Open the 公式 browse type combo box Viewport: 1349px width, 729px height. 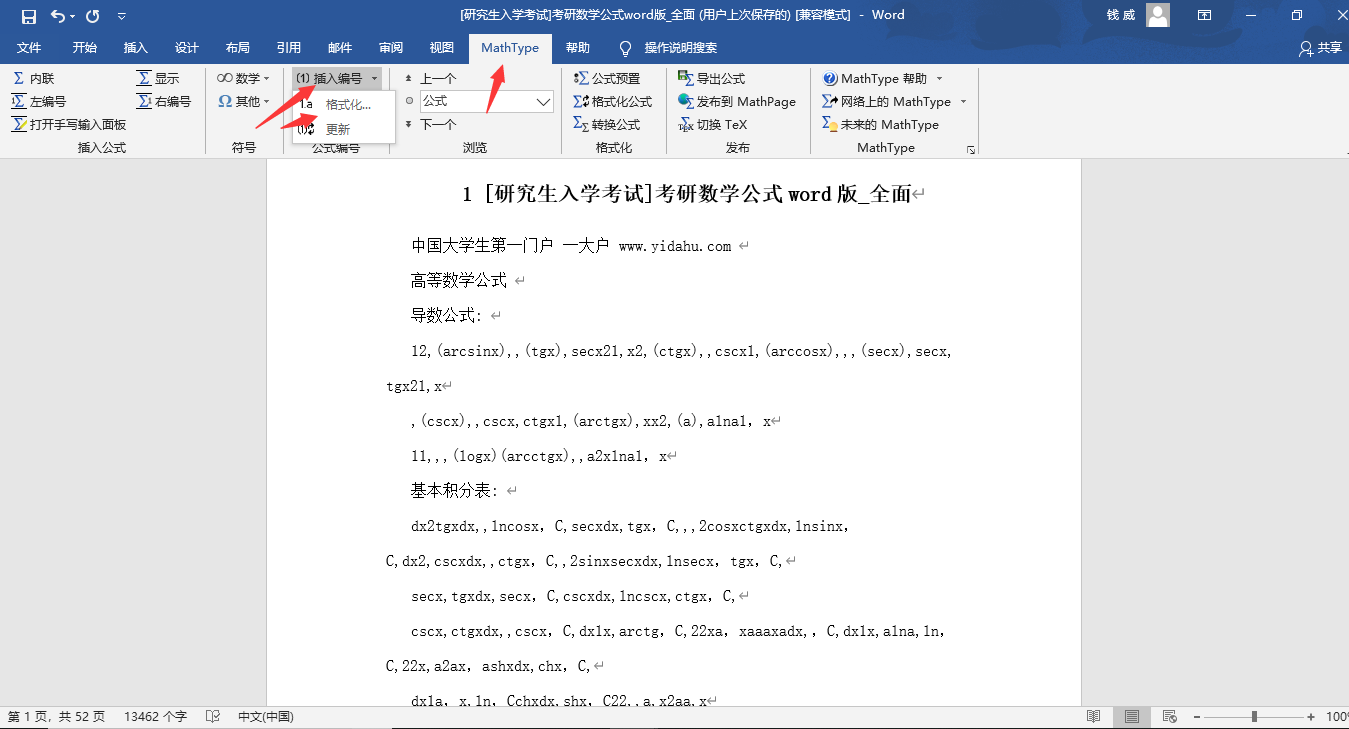click(487, 101)
